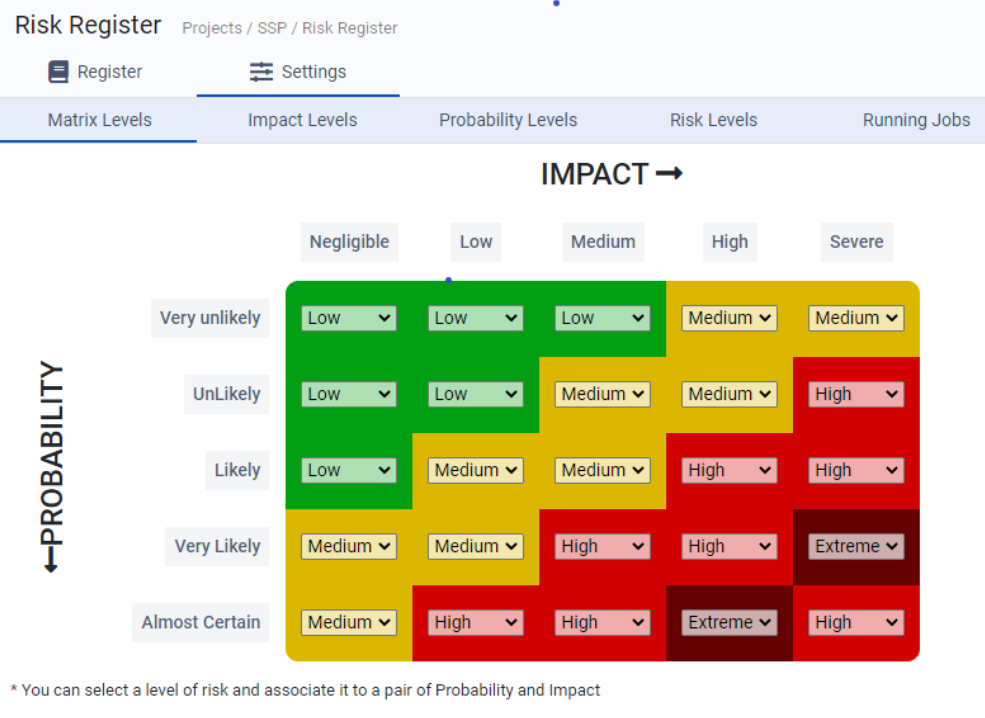
Task: Change the Likely / High risk dropdown
Action: pos(729,470)
